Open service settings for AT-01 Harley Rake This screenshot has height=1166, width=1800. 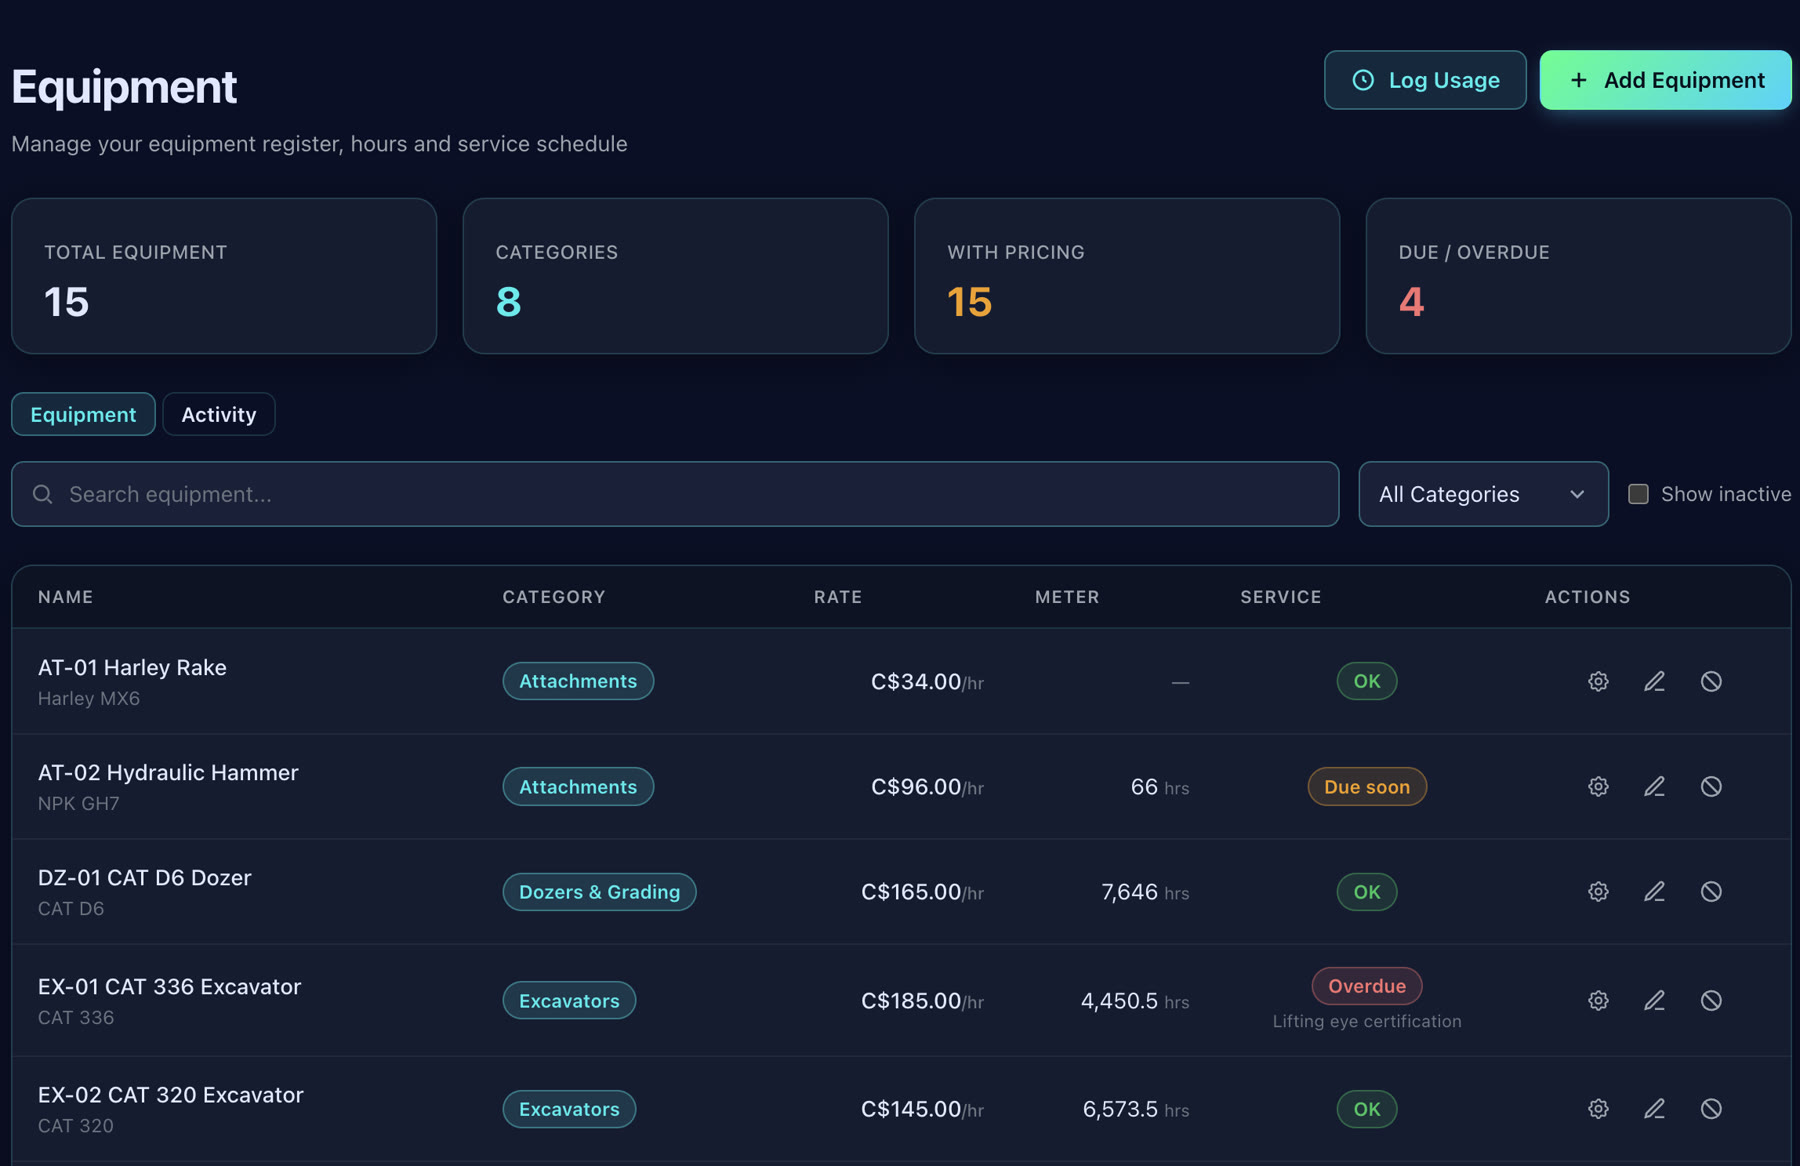tap(1598, 681)
